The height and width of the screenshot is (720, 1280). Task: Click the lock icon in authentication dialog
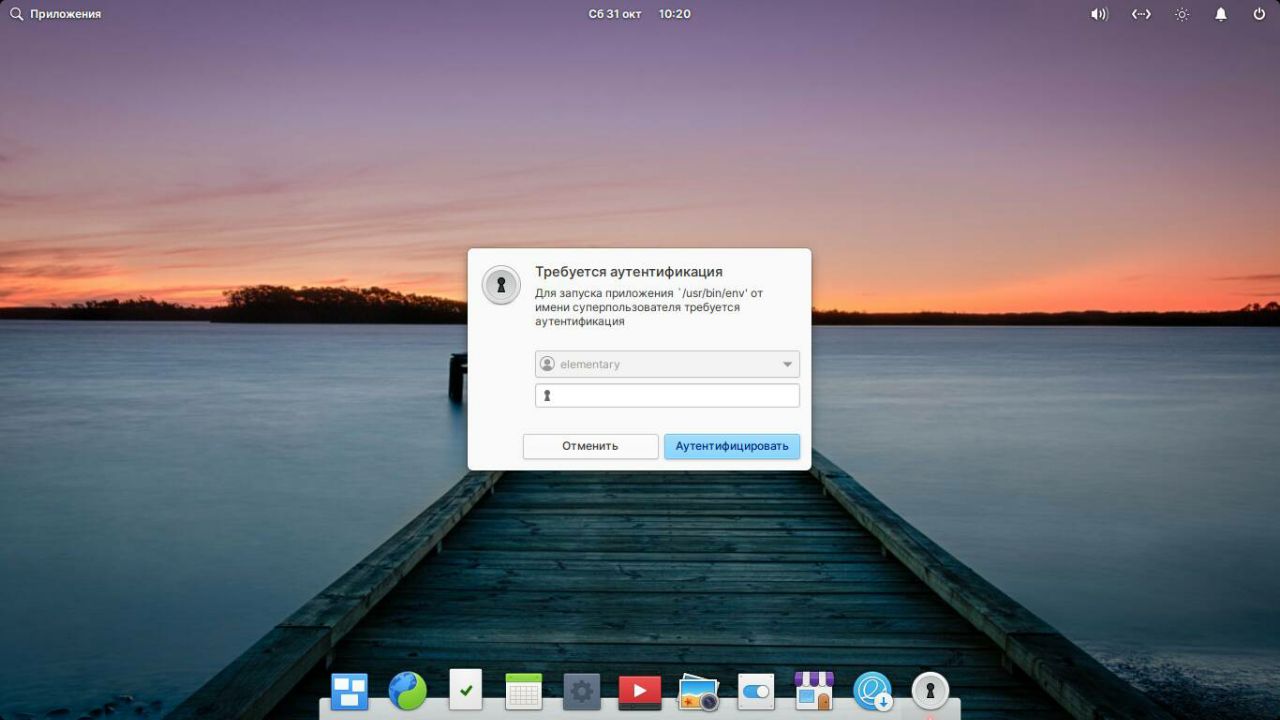tap(501, 285)
